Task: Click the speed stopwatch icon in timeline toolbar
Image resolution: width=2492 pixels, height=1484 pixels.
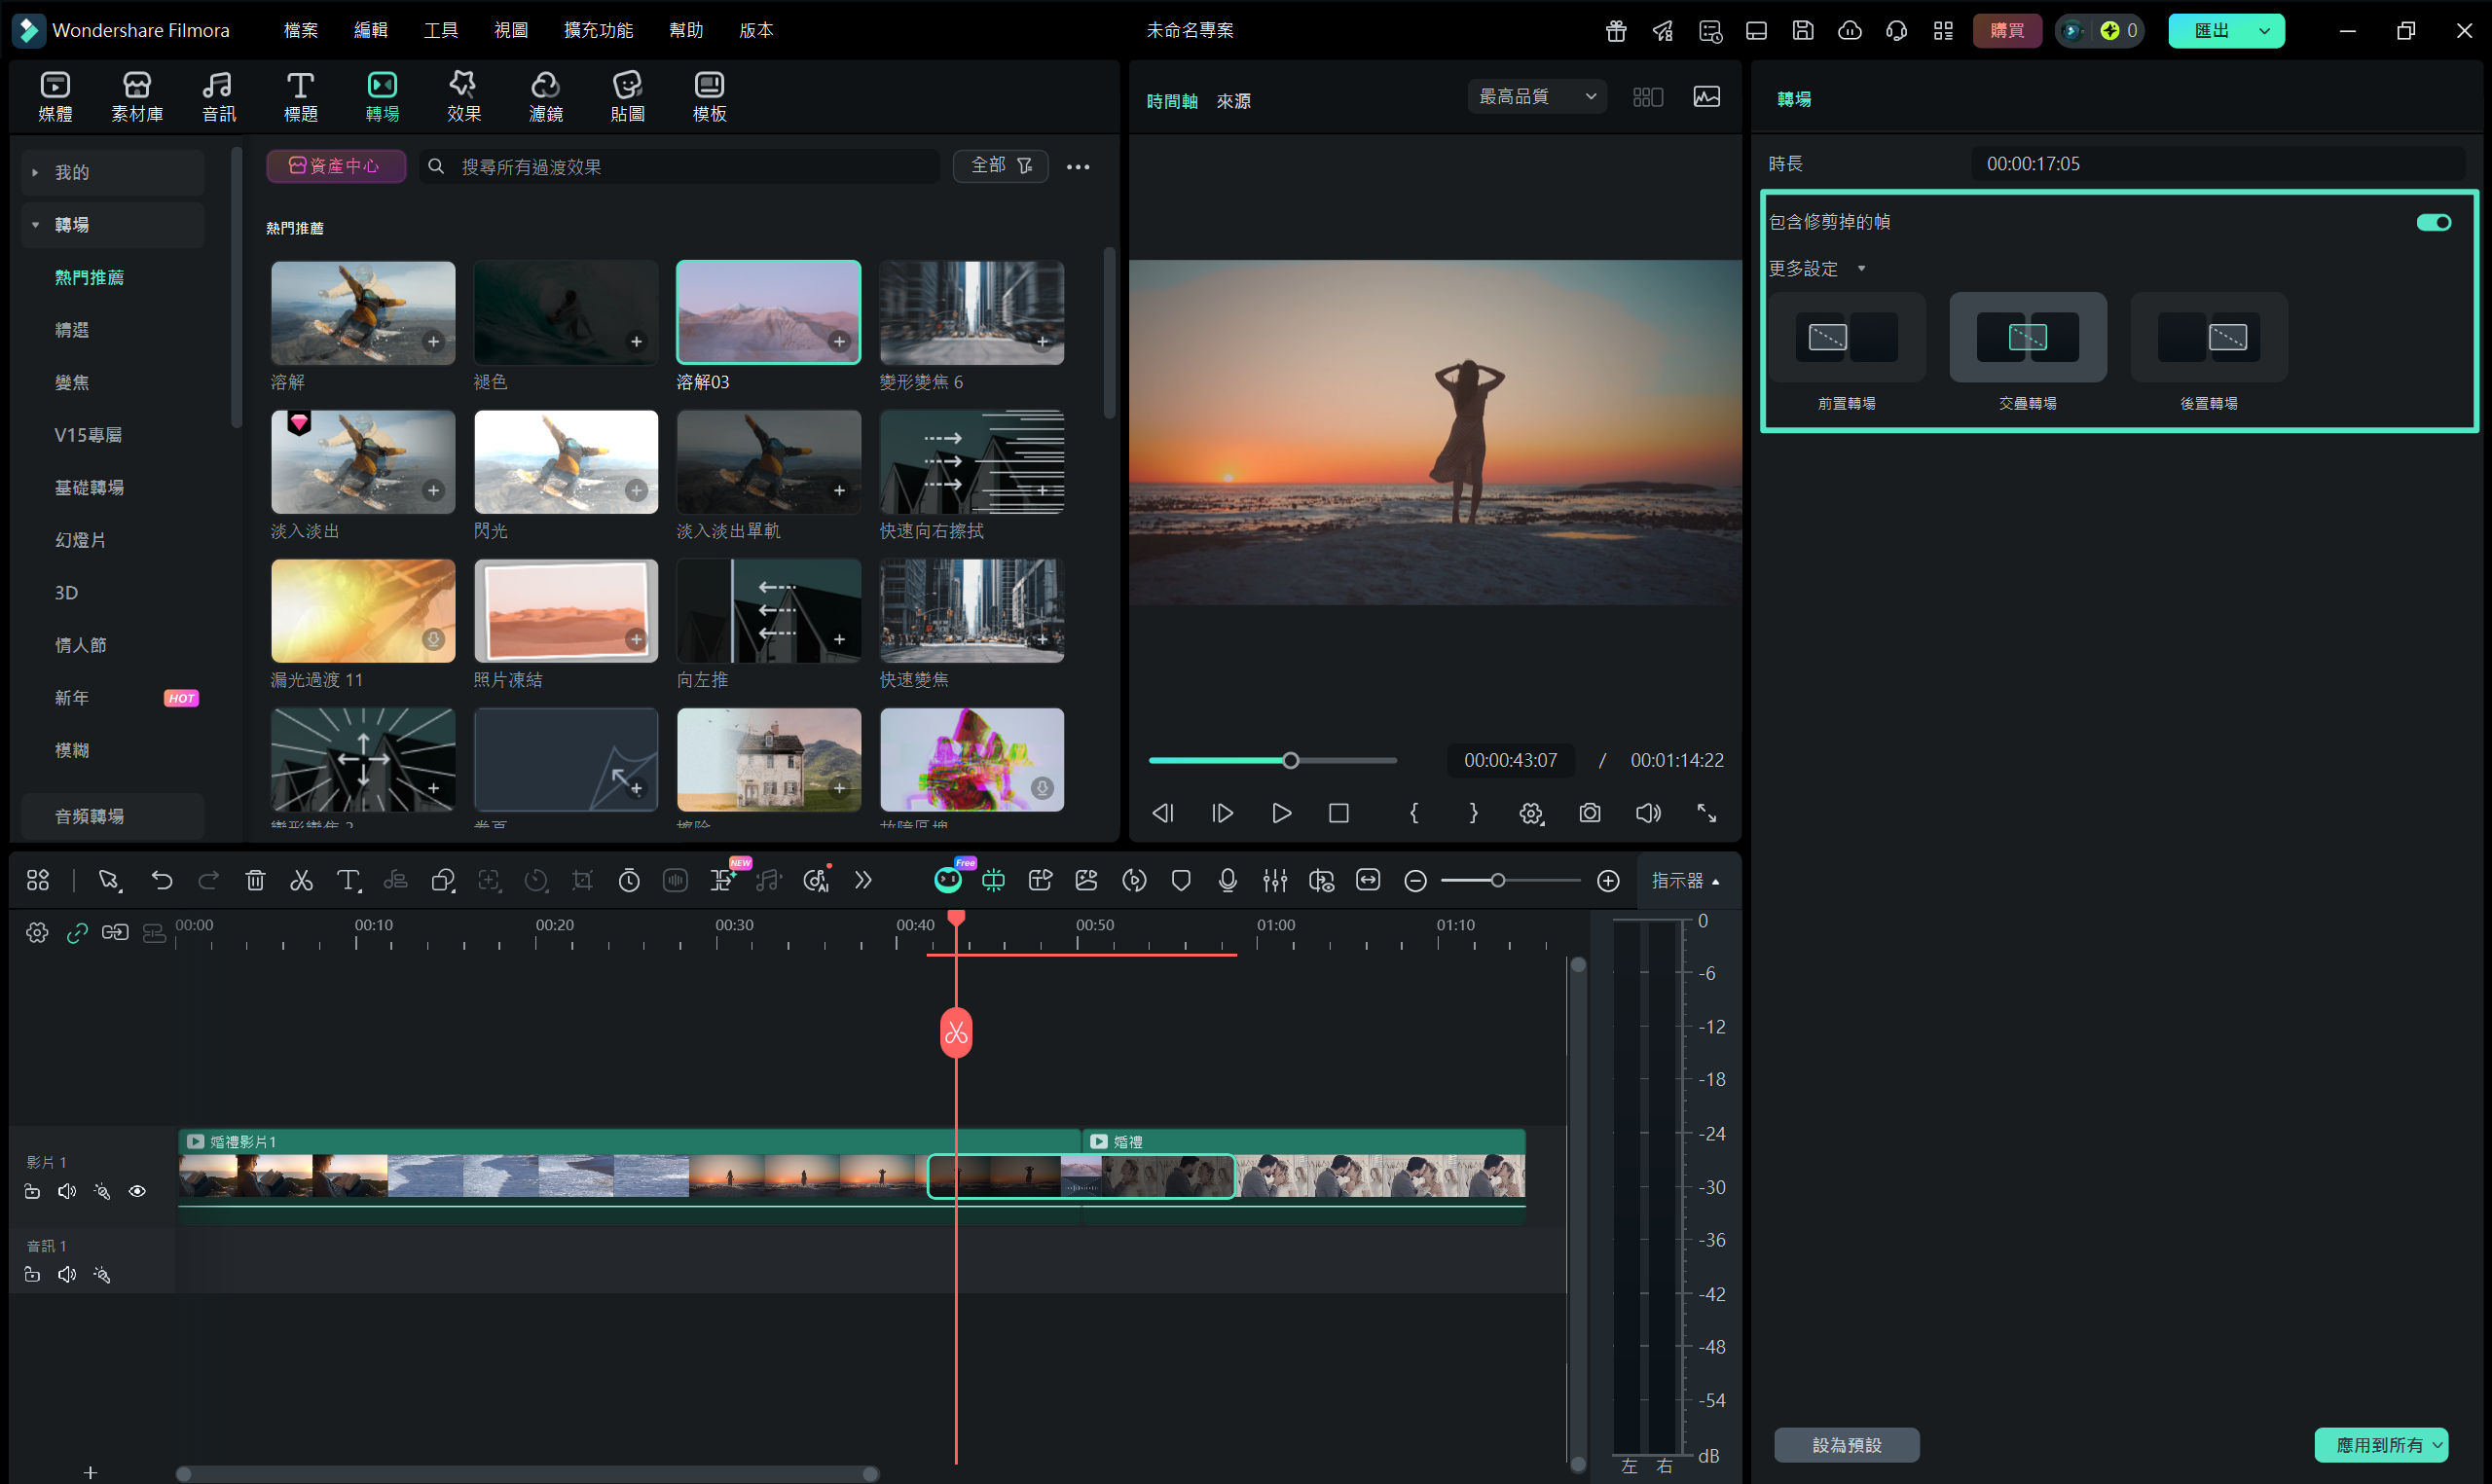Action: point(629,880)
